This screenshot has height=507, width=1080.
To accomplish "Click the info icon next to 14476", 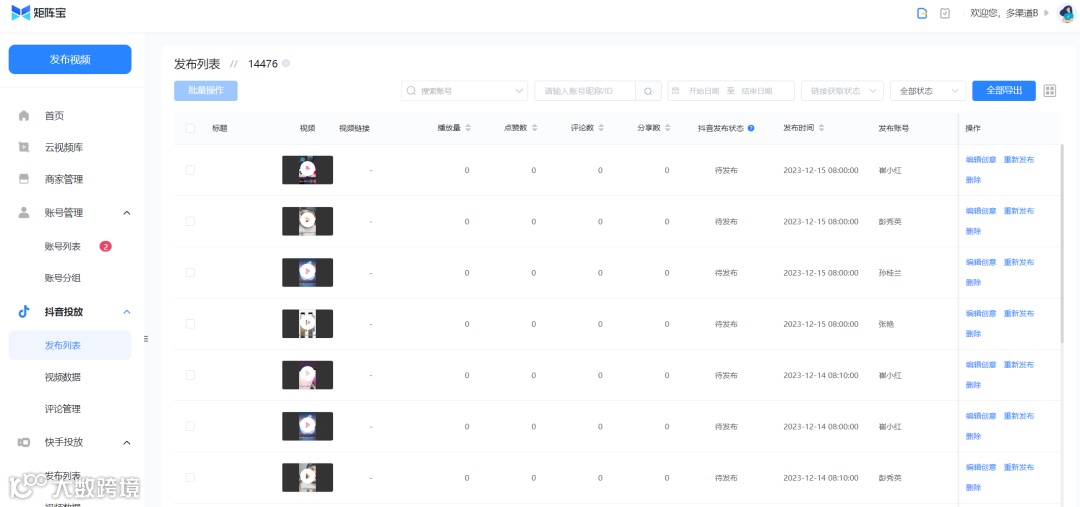I will pyautogui.click(x=286, y=63).
